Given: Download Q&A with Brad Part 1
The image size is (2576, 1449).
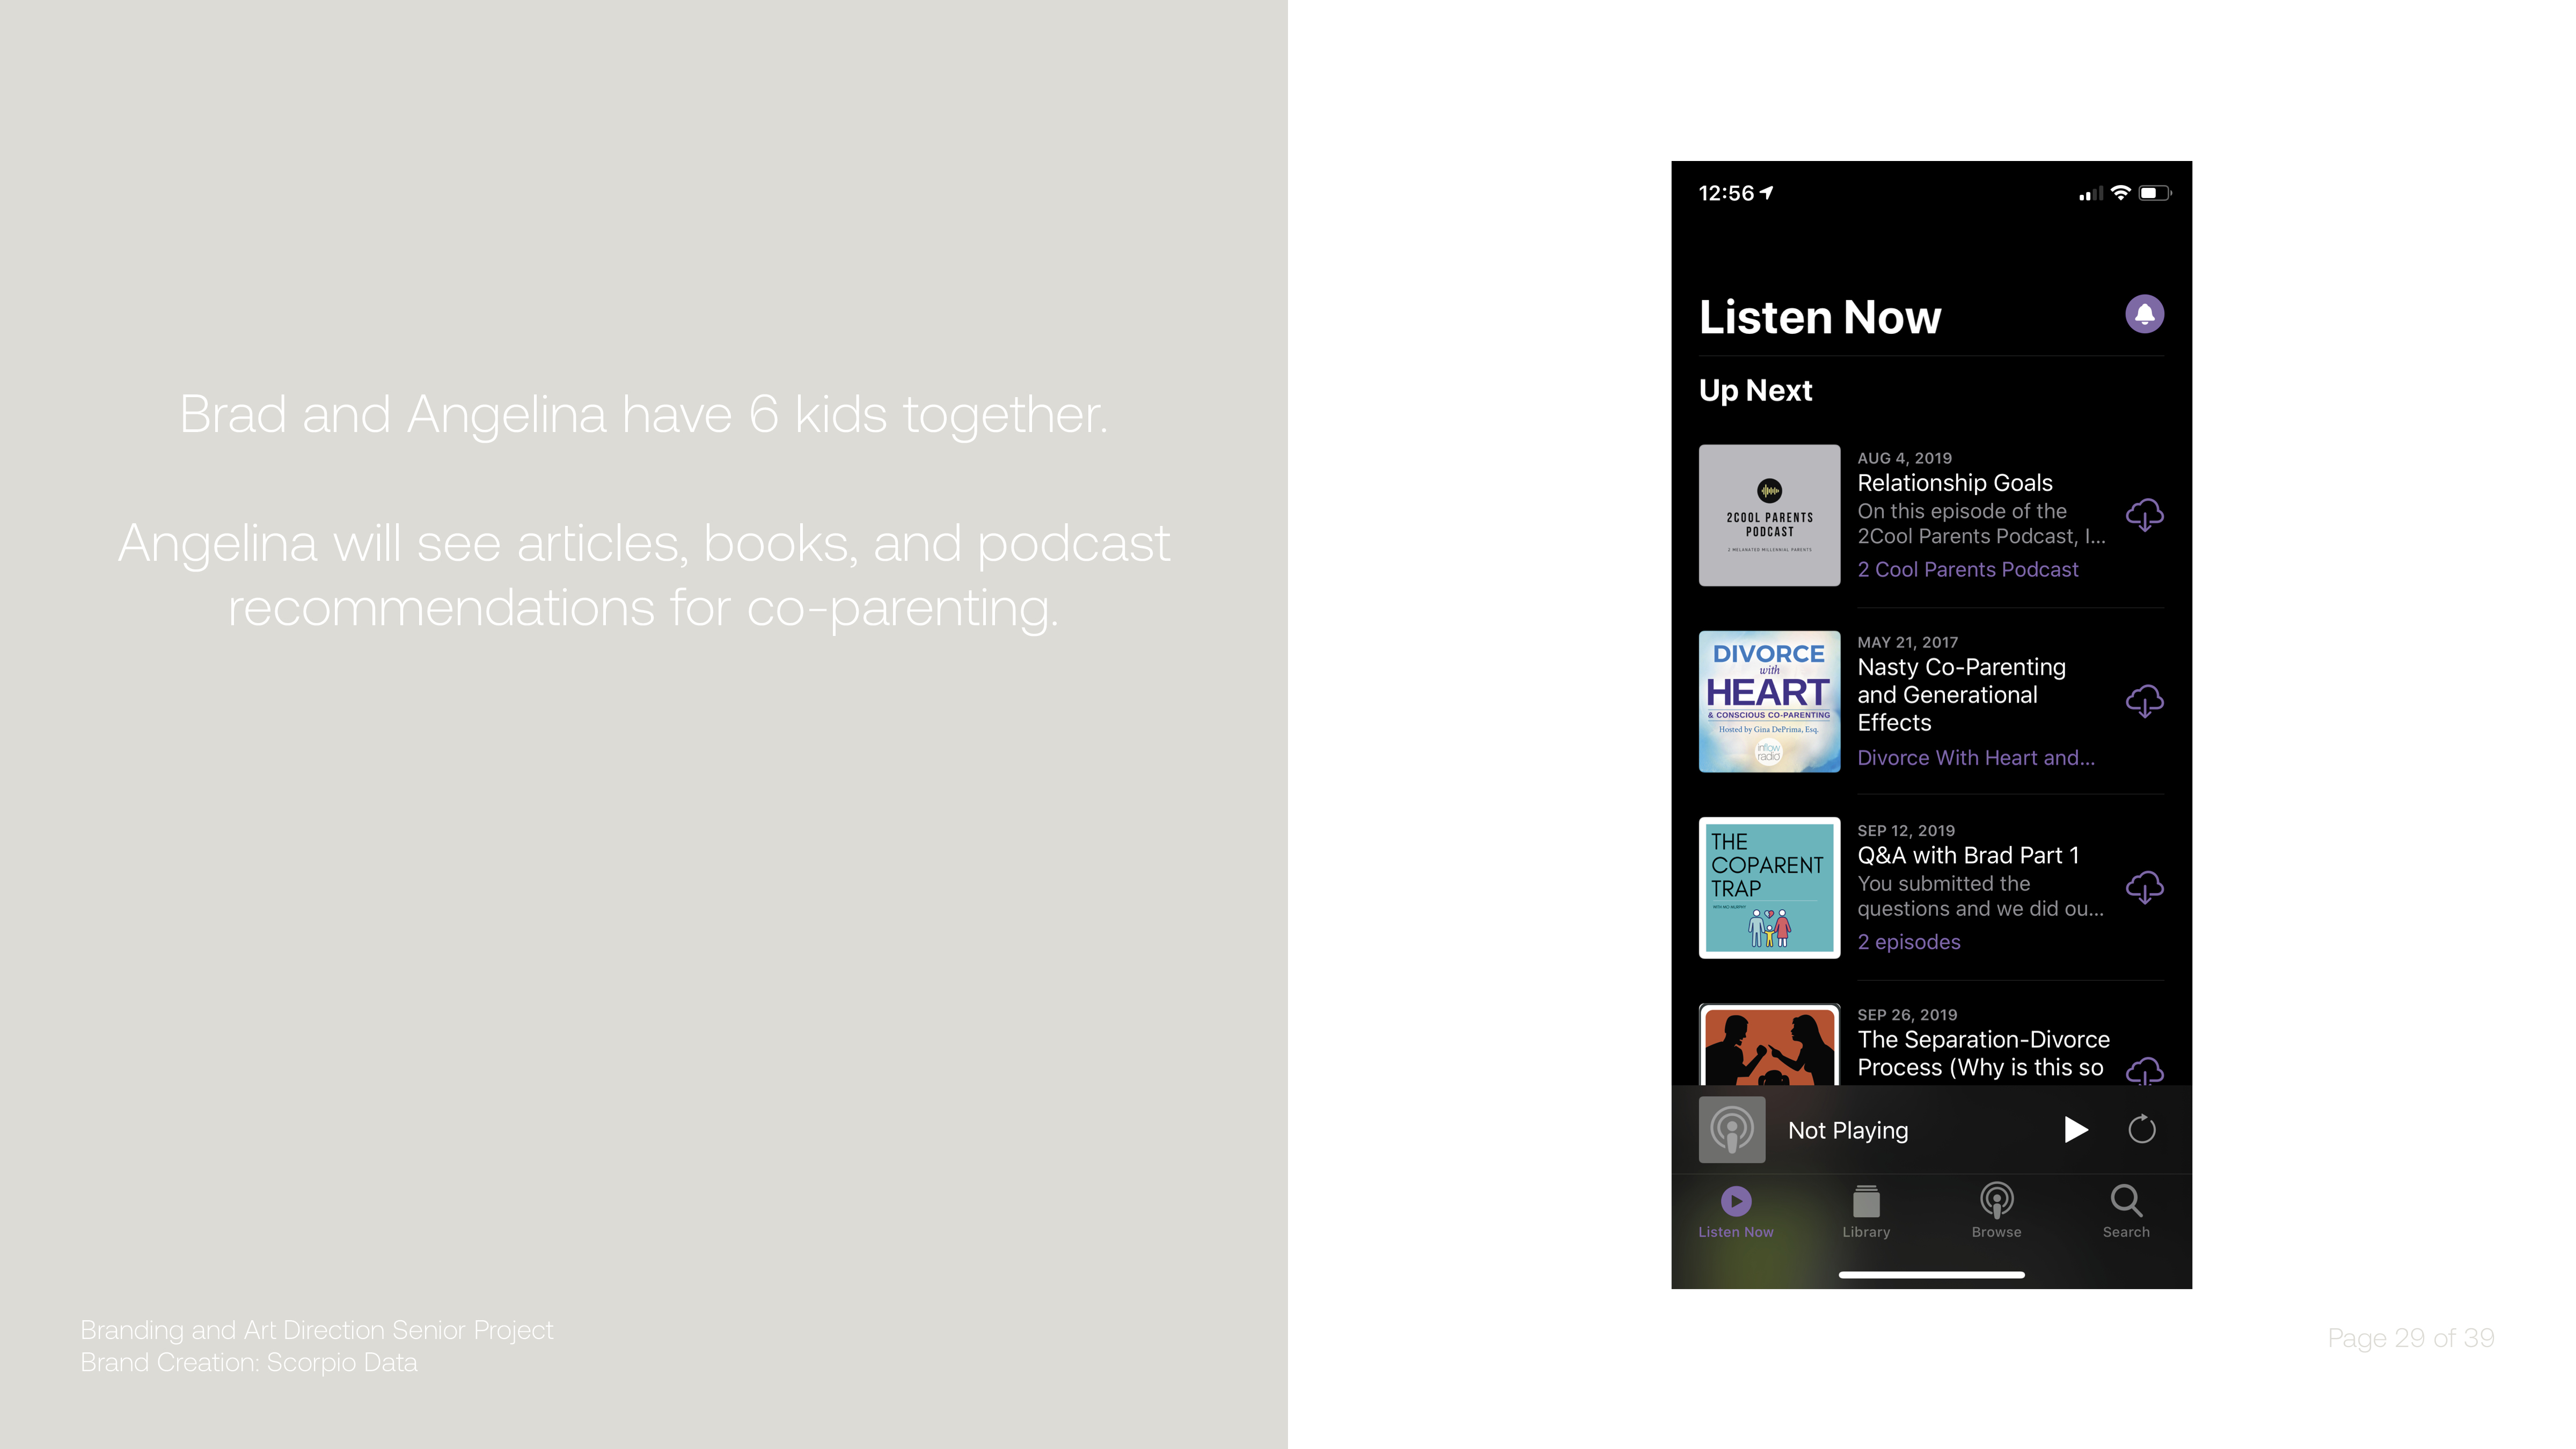Looking at the screenshot, I should (2144, 887).
